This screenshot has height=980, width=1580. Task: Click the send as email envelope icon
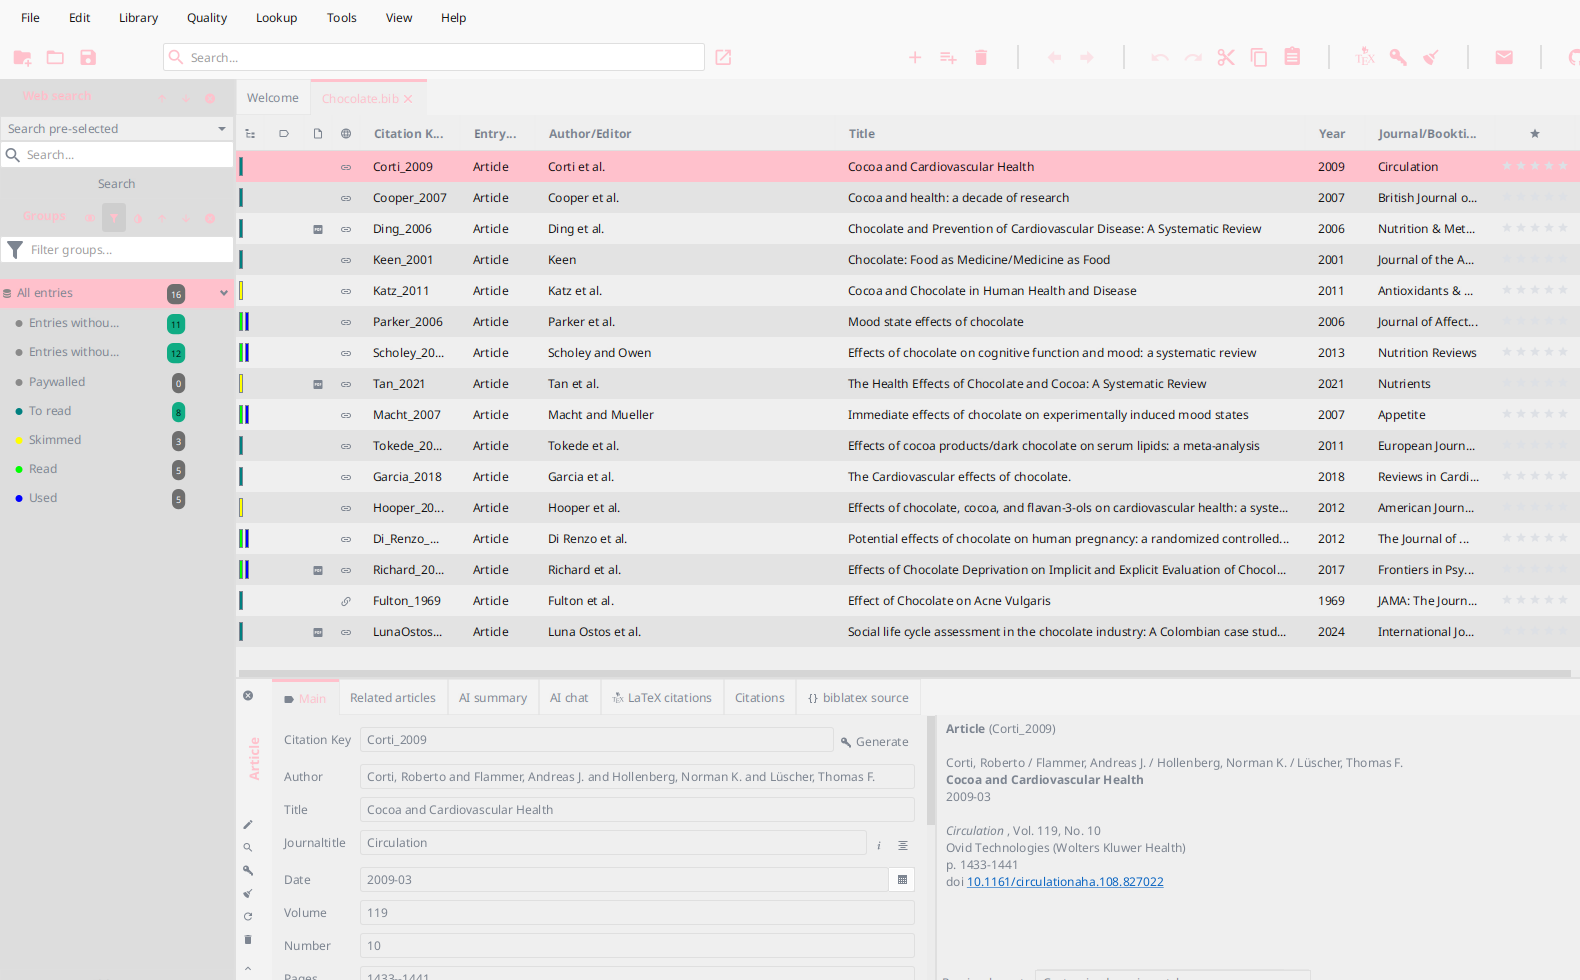[1504, 58]
